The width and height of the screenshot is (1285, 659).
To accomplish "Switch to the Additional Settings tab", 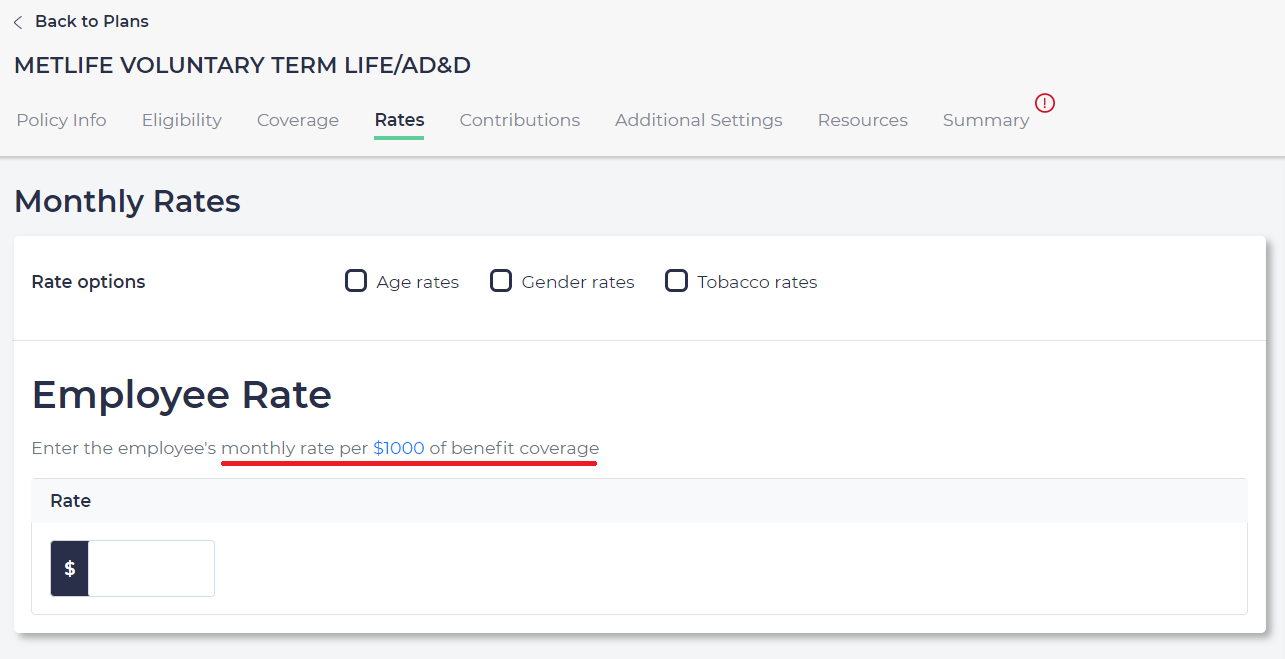I will click(x=698, y=120).
